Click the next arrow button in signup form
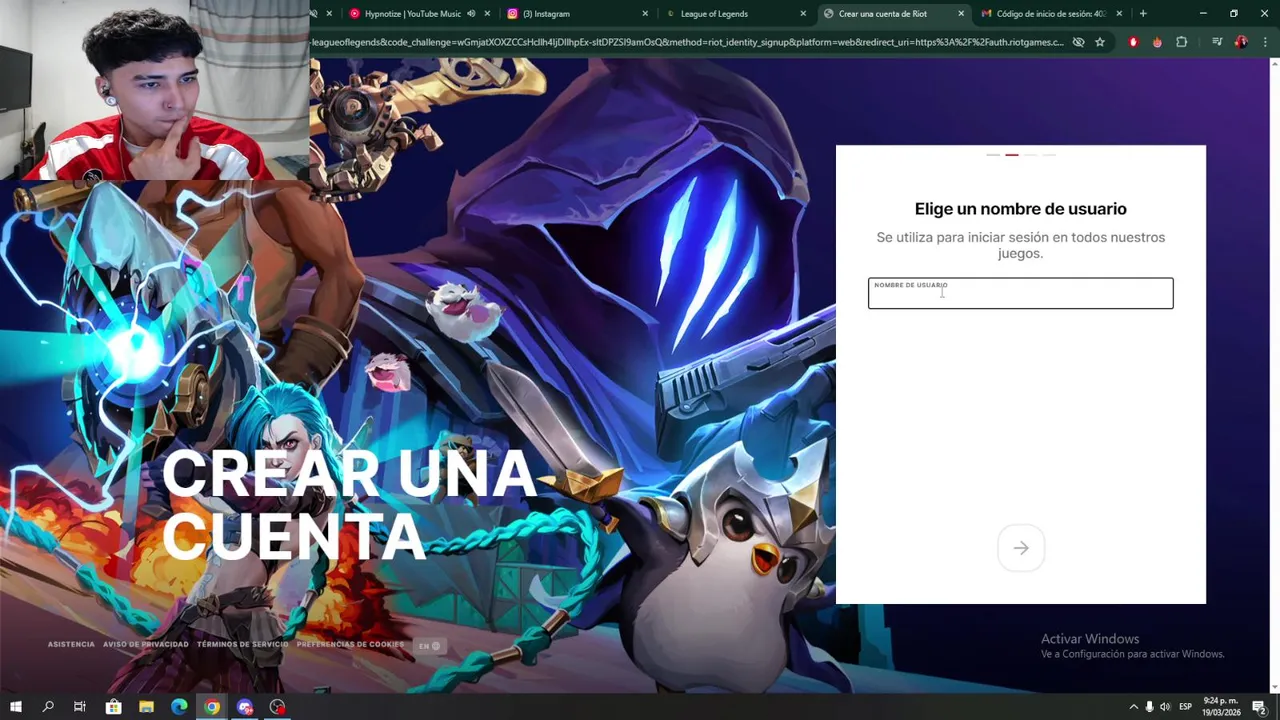The height and width of the screenshot is (720, 1280). click(1021, 548)
